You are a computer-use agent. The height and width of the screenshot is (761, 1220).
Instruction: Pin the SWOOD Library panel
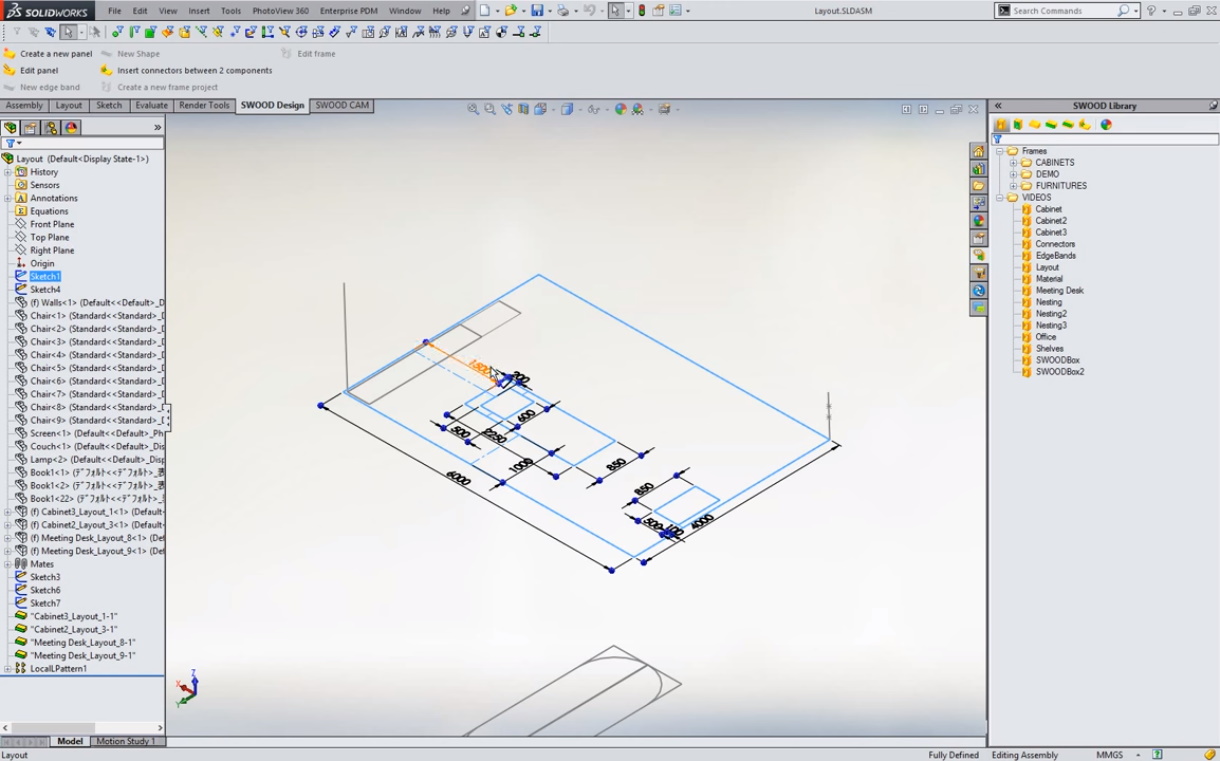[x=1212, y=106]
